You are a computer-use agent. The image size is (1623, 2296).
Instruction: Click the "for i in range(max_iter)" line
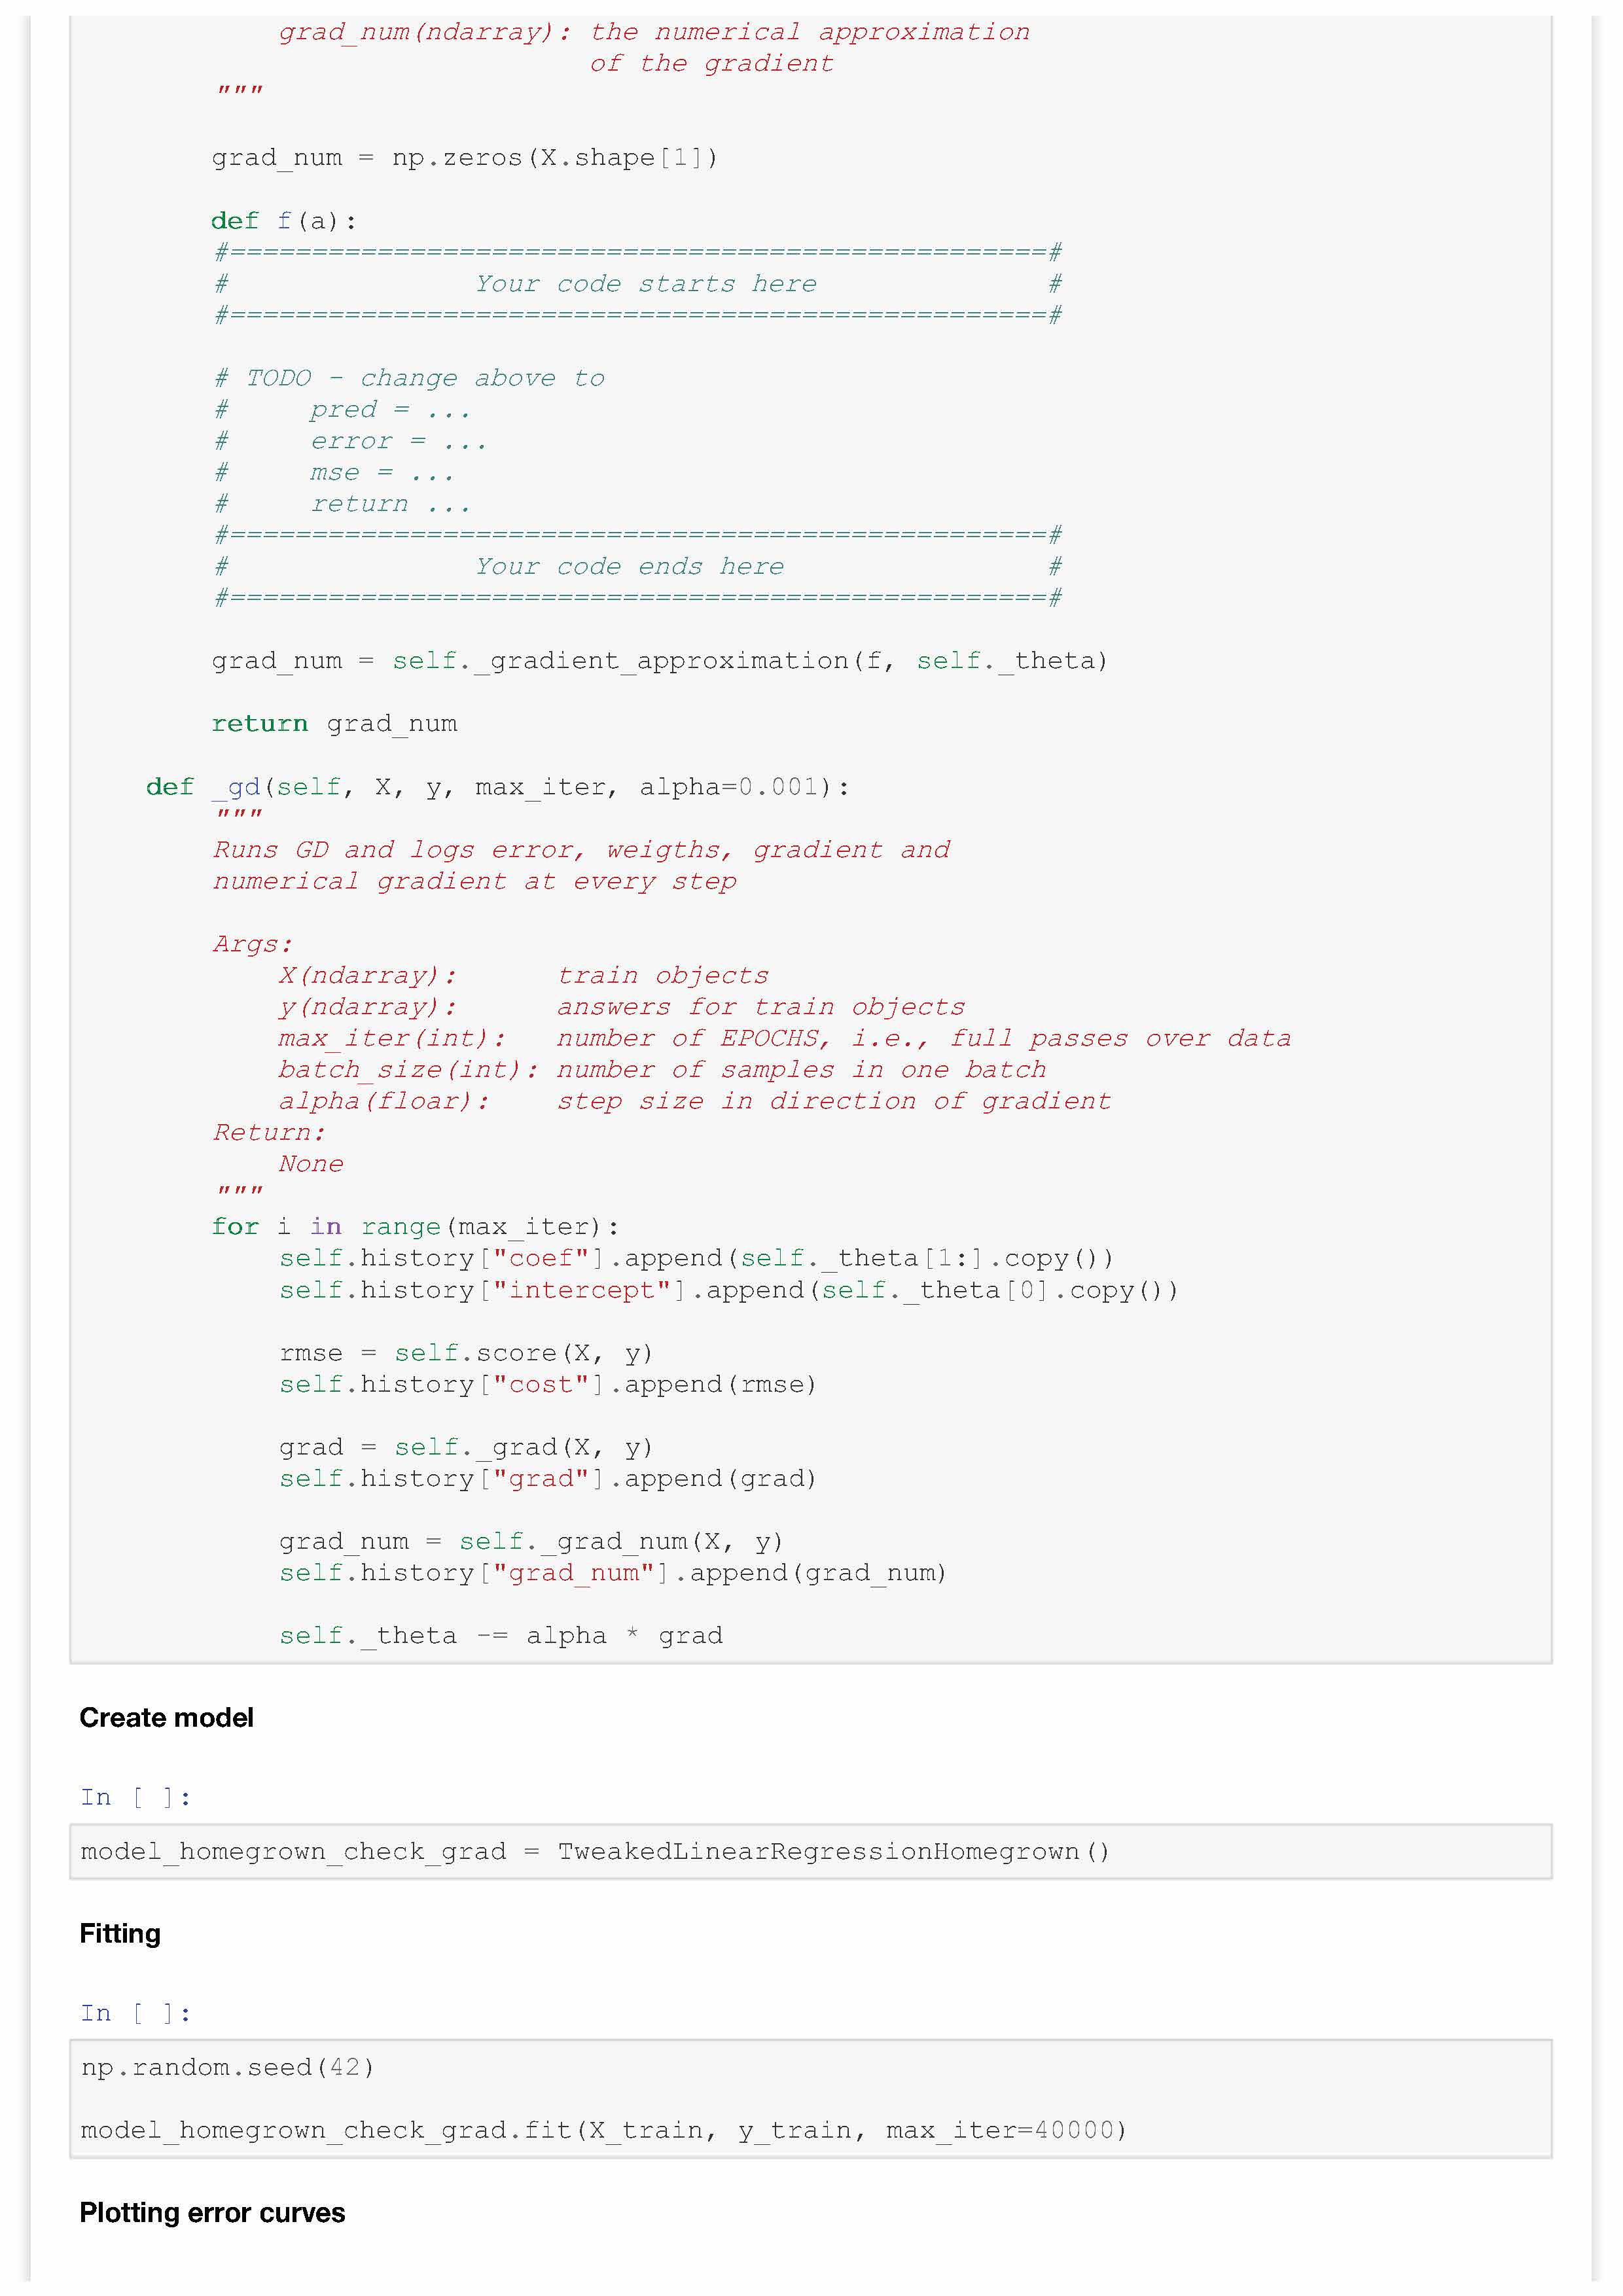(x=415, y=1227)
